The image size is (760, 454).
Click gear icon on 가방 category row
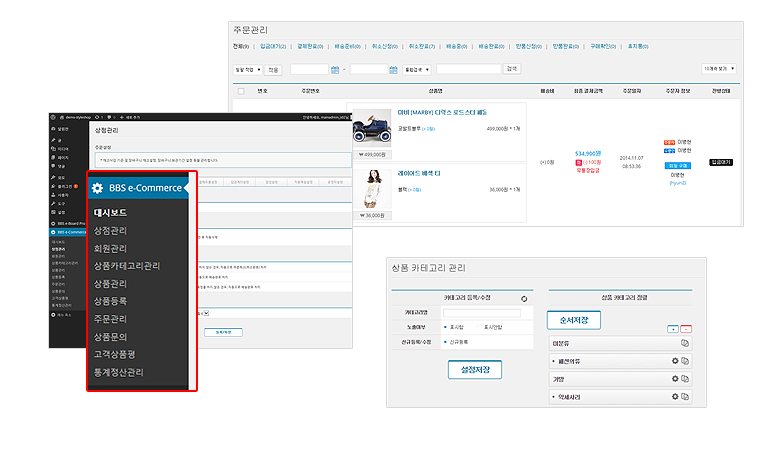[x=675, y=379]
